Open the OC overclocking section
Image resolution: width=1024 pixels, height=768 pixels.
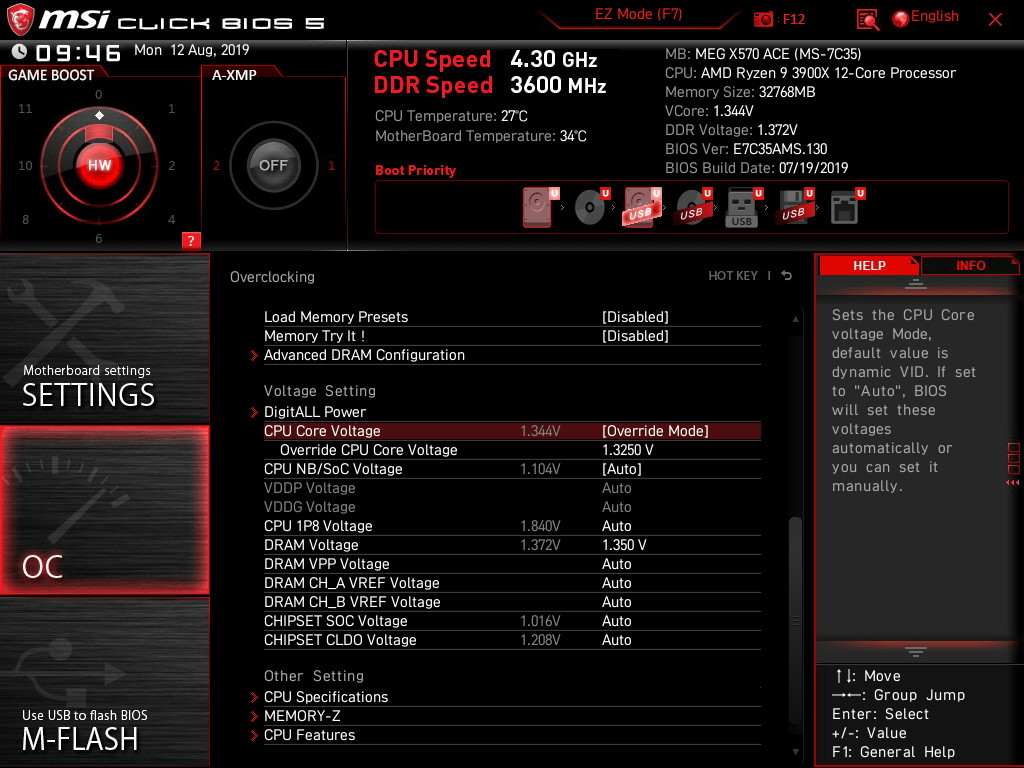tap(104, 510)
